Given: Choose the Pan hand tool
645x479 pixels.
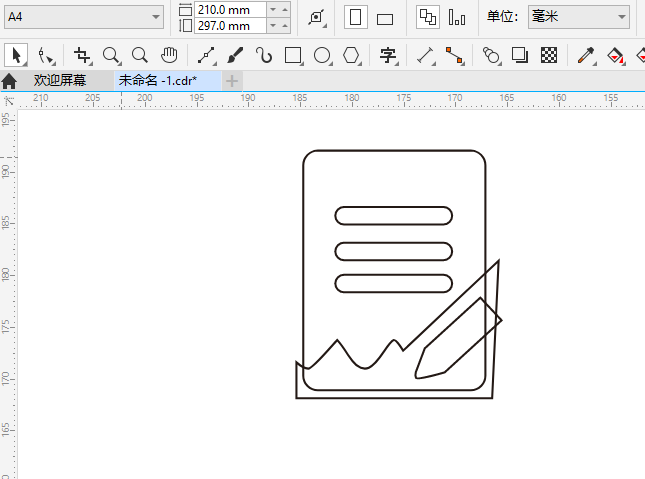Looking at the screenshot, I should point(170,56).
